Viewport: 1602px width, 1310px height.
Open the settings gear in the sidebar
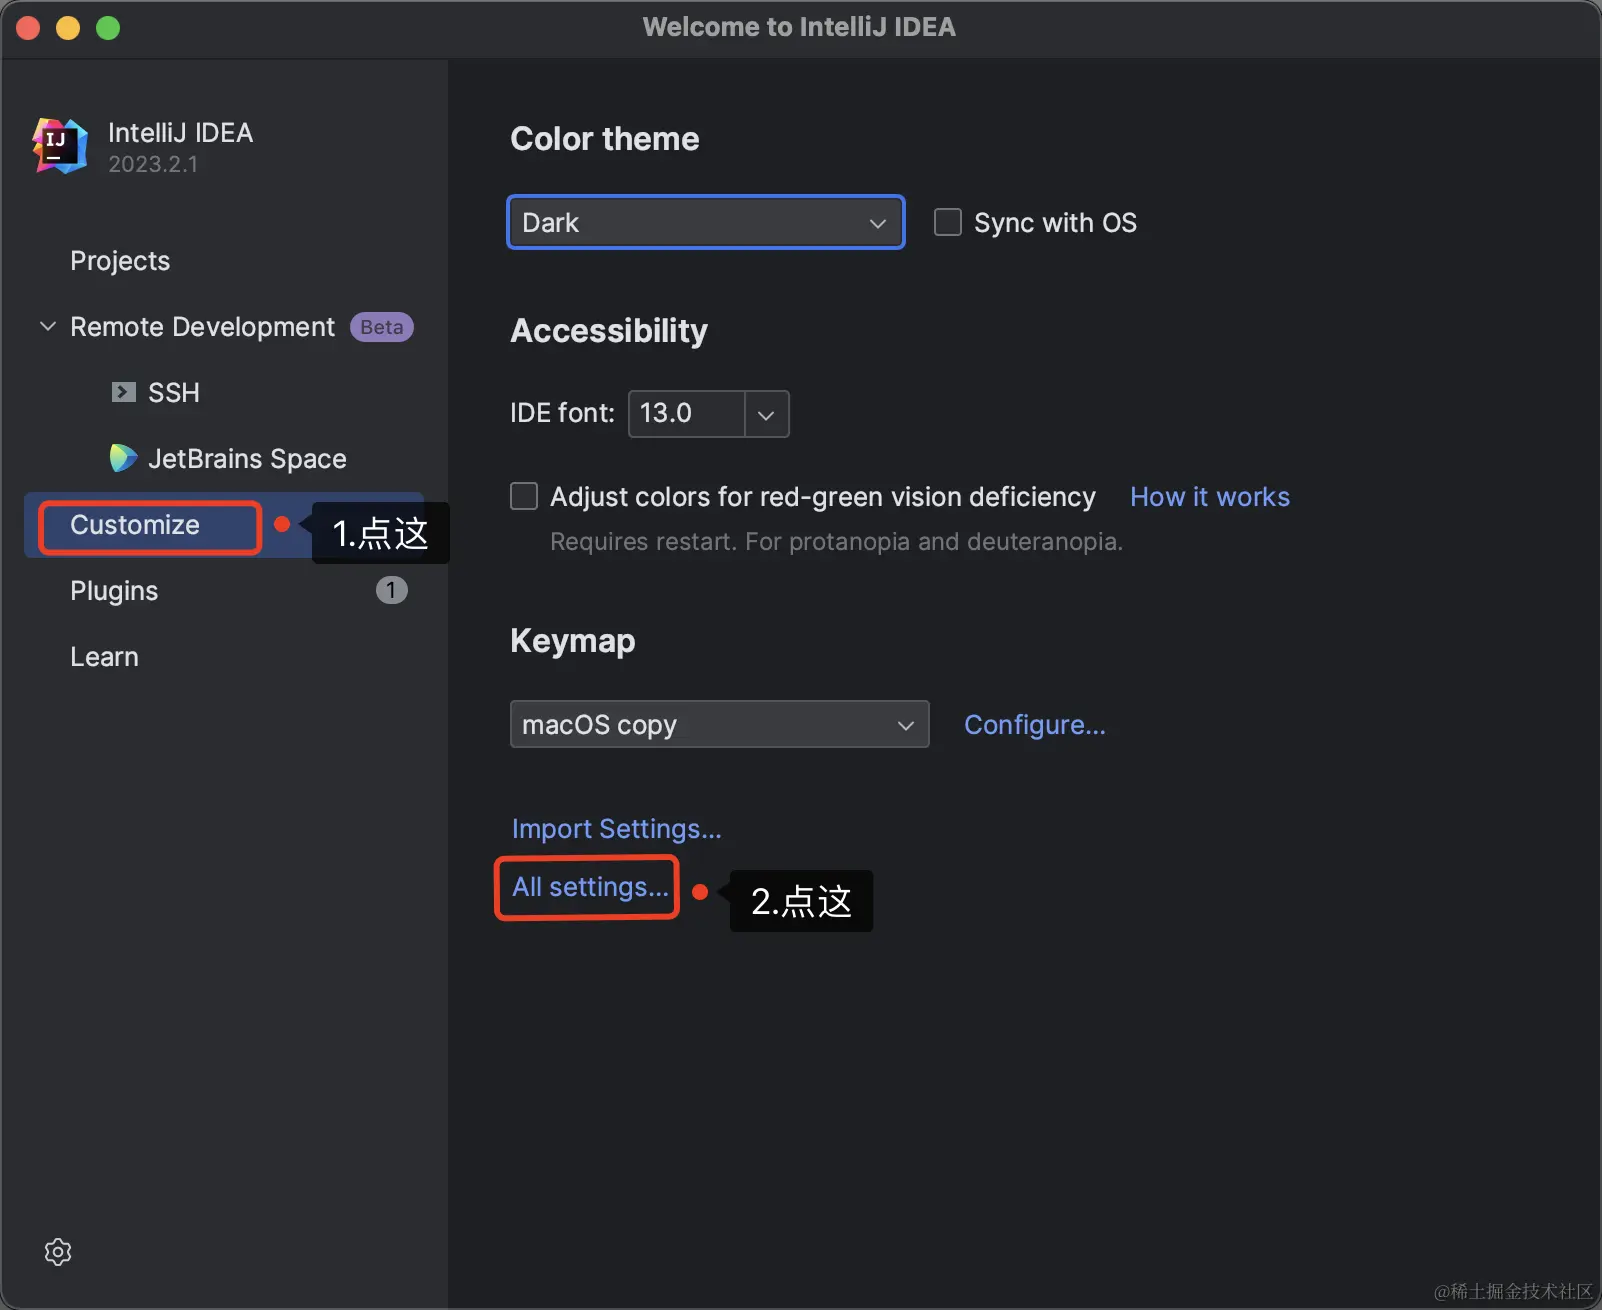point(58,1252)
